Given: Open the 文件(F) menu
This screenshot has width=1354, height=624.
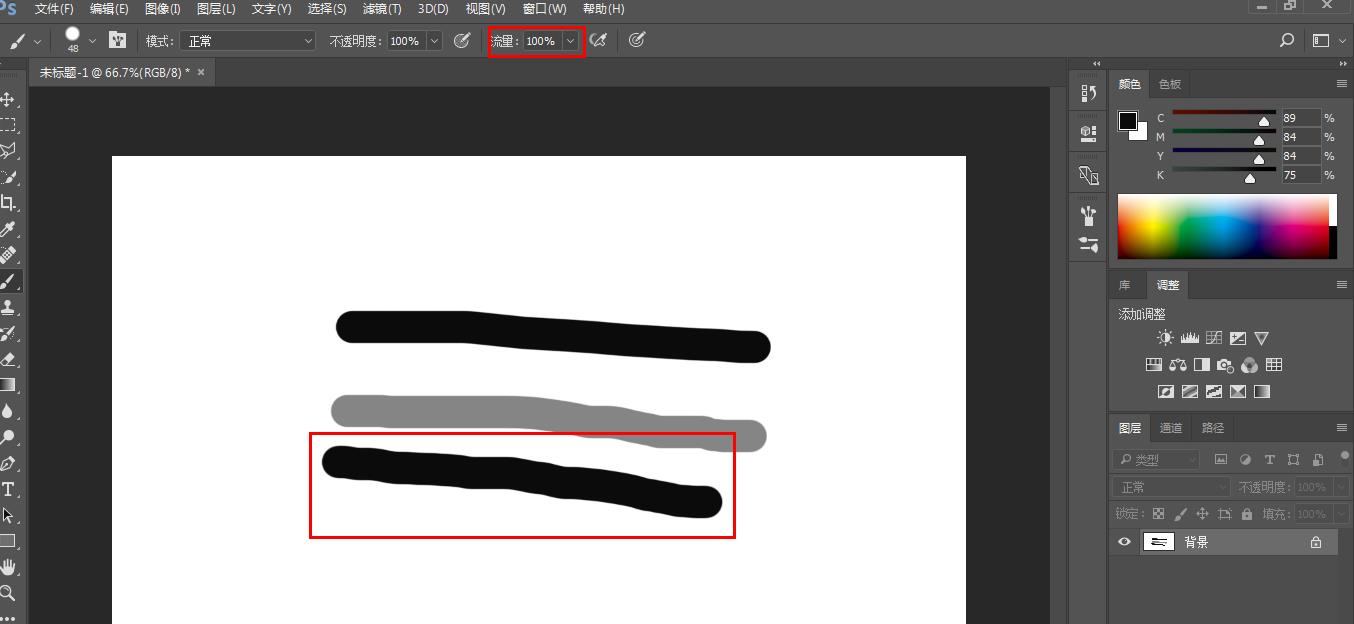Looking at the screenshot, I should pos(55,9).
